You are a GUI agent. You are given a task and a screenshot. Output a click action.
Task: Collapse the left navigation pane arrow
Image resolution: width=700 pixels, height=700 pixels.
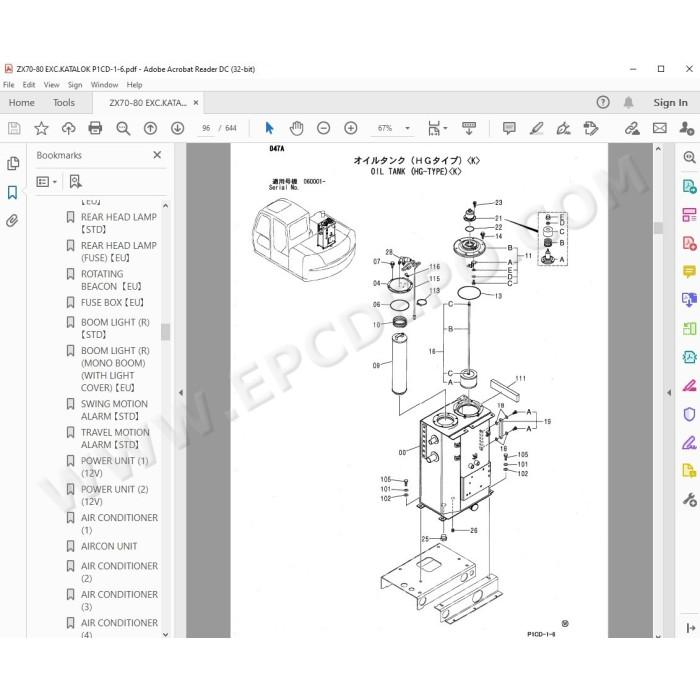[181, 393]
